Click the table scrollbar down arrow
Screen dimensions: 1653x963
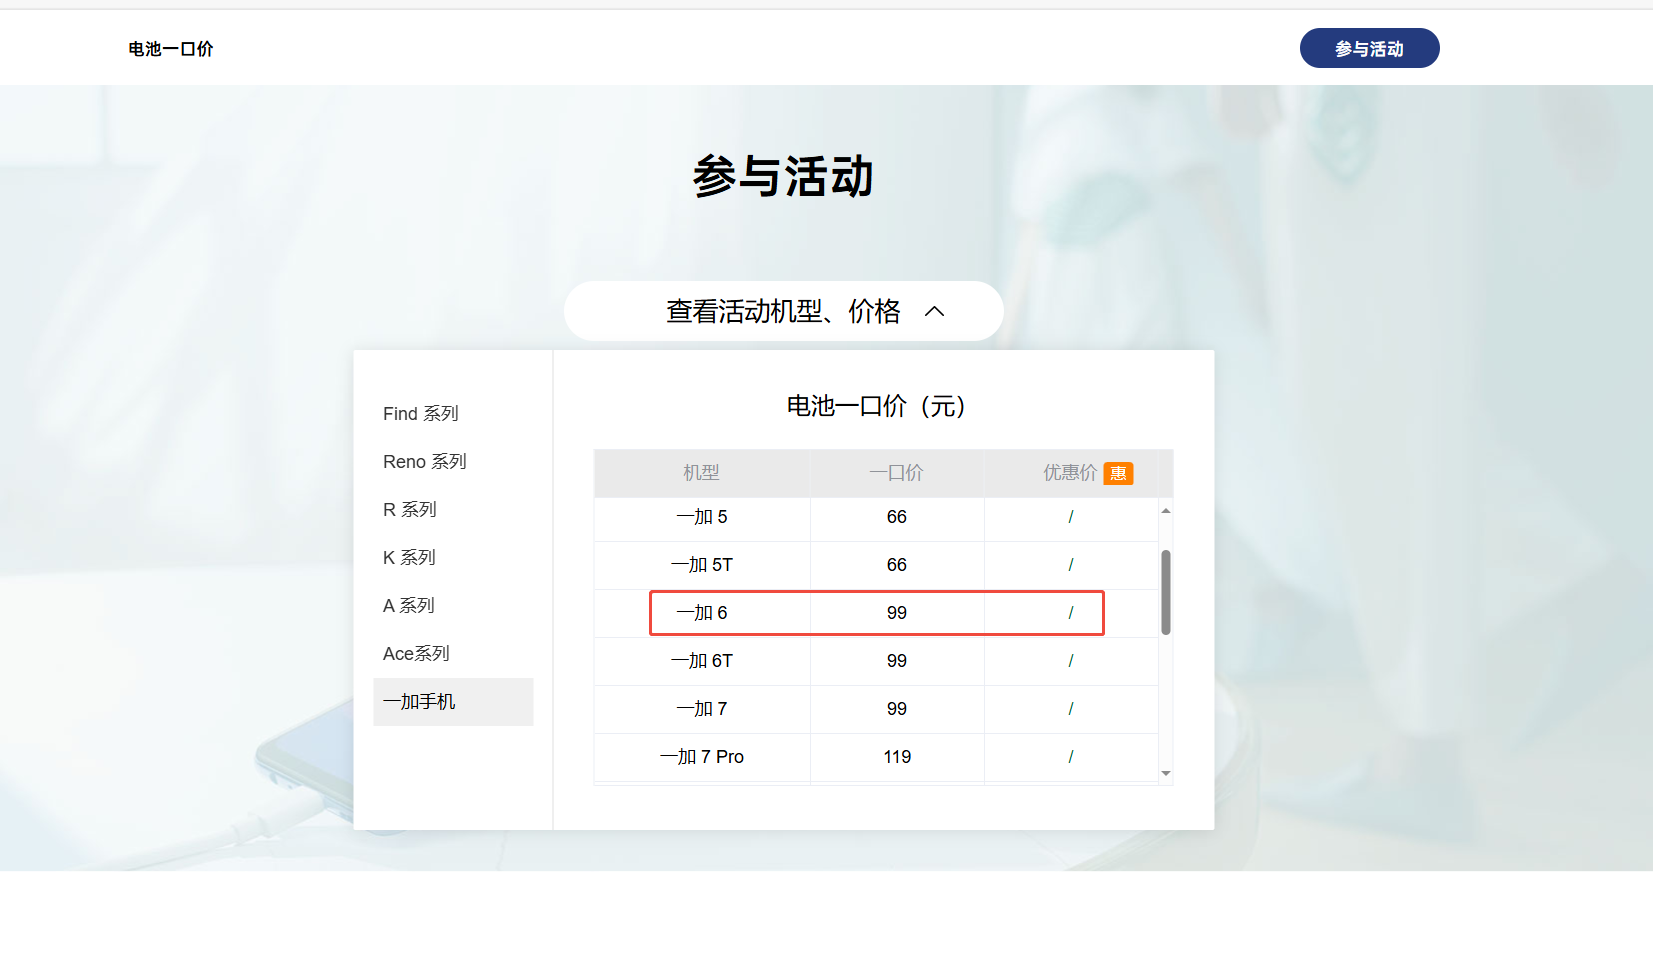point(1166,773)
